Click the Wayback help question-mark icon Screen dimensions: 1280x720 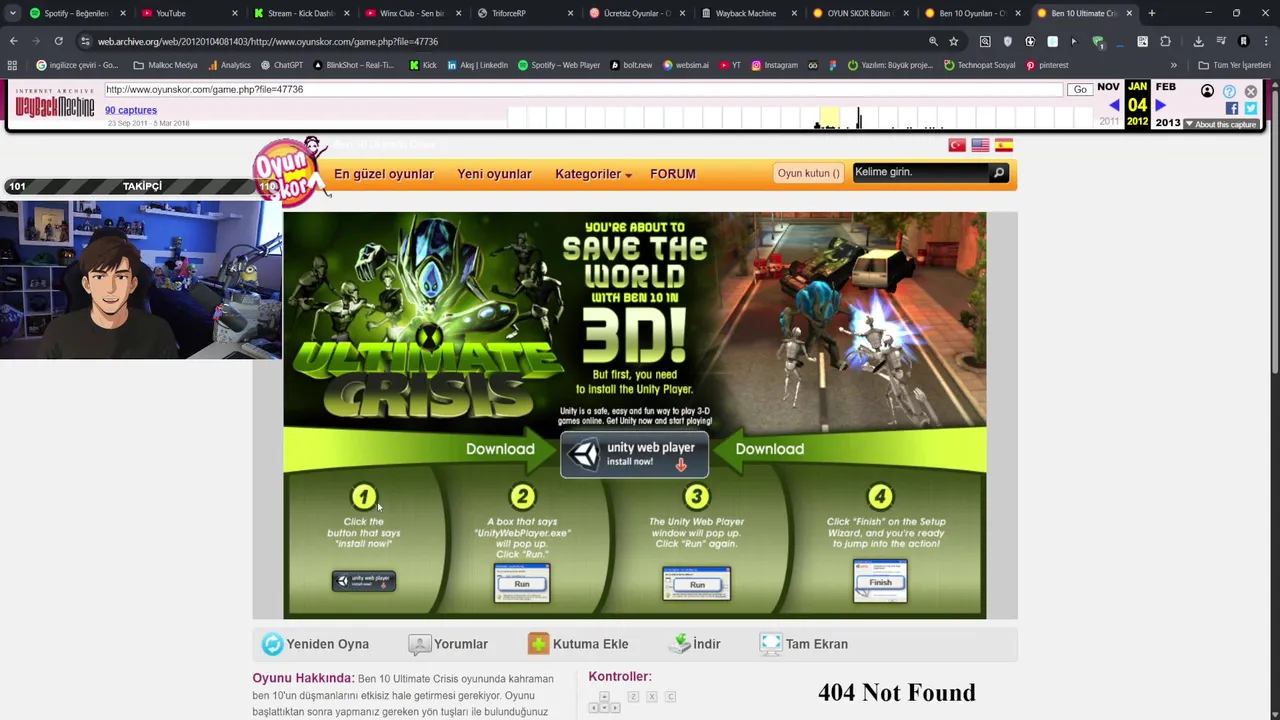pyautogui.click(x=1229, y=91)
